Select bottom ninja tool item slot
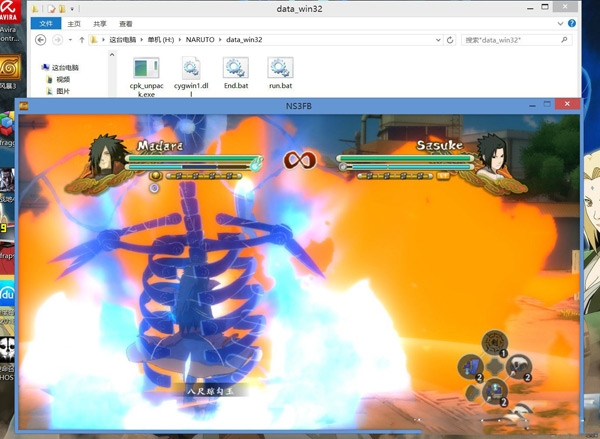Image resolution: width=600 pixels, height=439 pixels. 495,392
